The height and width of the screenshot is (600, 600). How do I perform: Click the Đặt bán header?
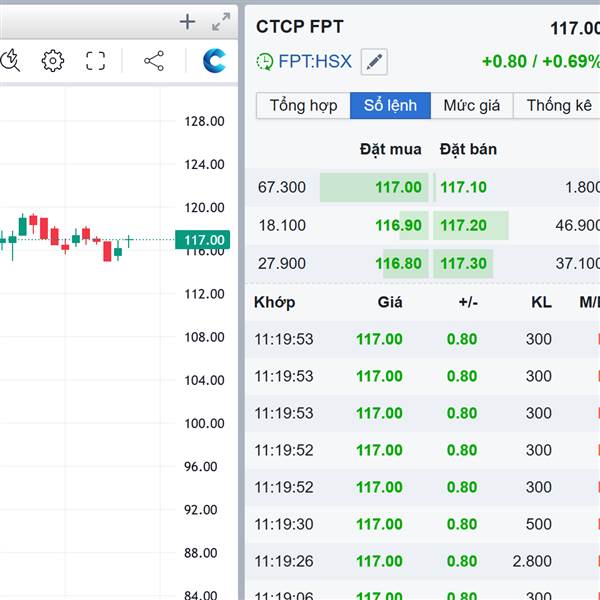(468, 149)
